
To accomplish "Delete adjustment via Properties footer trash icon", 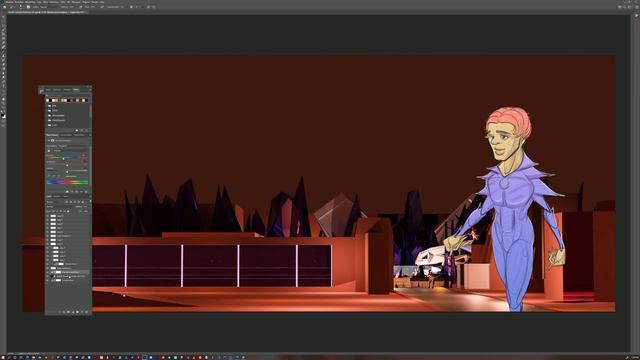I will click(86, 191).
